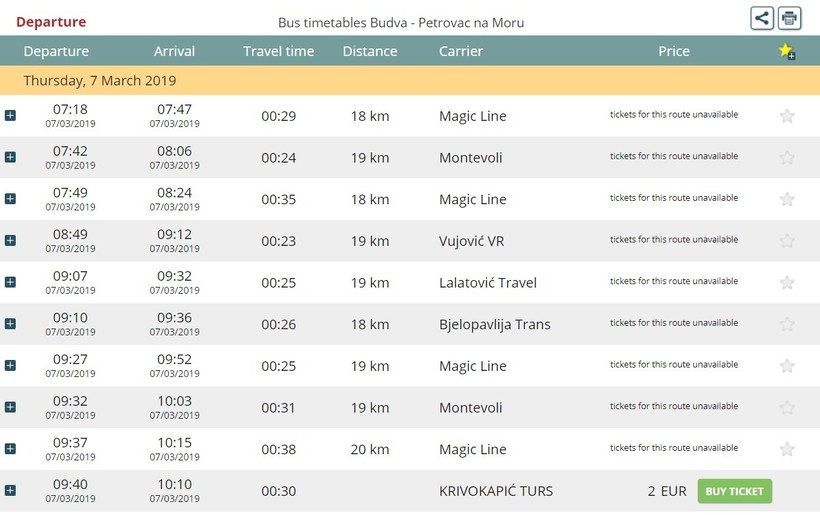
Task: Click the print timetable icon
Action: click(x=789, y=19)
